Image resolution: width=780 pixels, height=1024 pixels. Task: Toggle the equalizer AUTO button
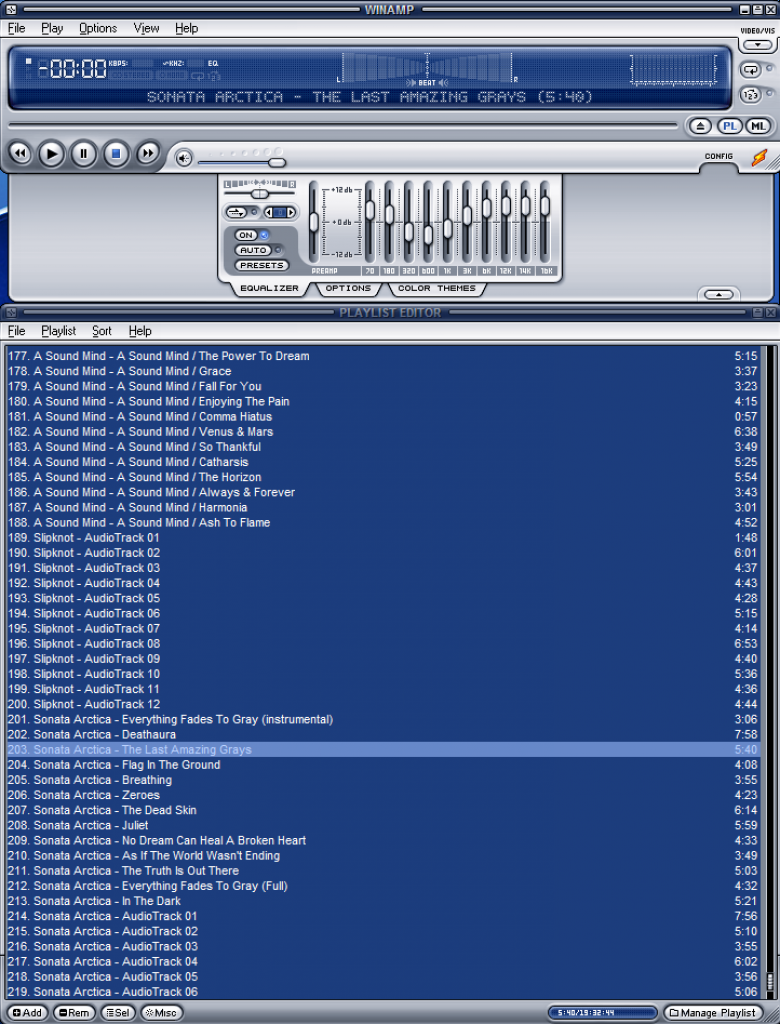pyautogui.click(x=253, y=250)
